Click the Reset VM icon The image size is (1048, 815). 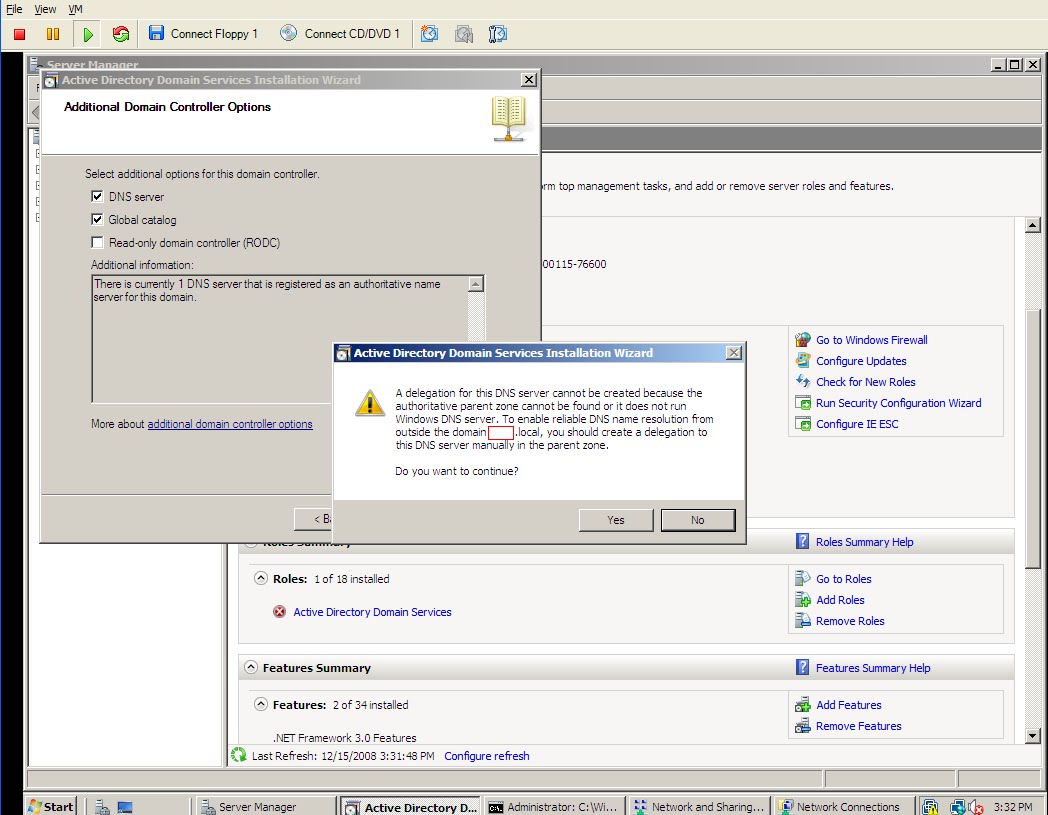click(x=121, y=33)
